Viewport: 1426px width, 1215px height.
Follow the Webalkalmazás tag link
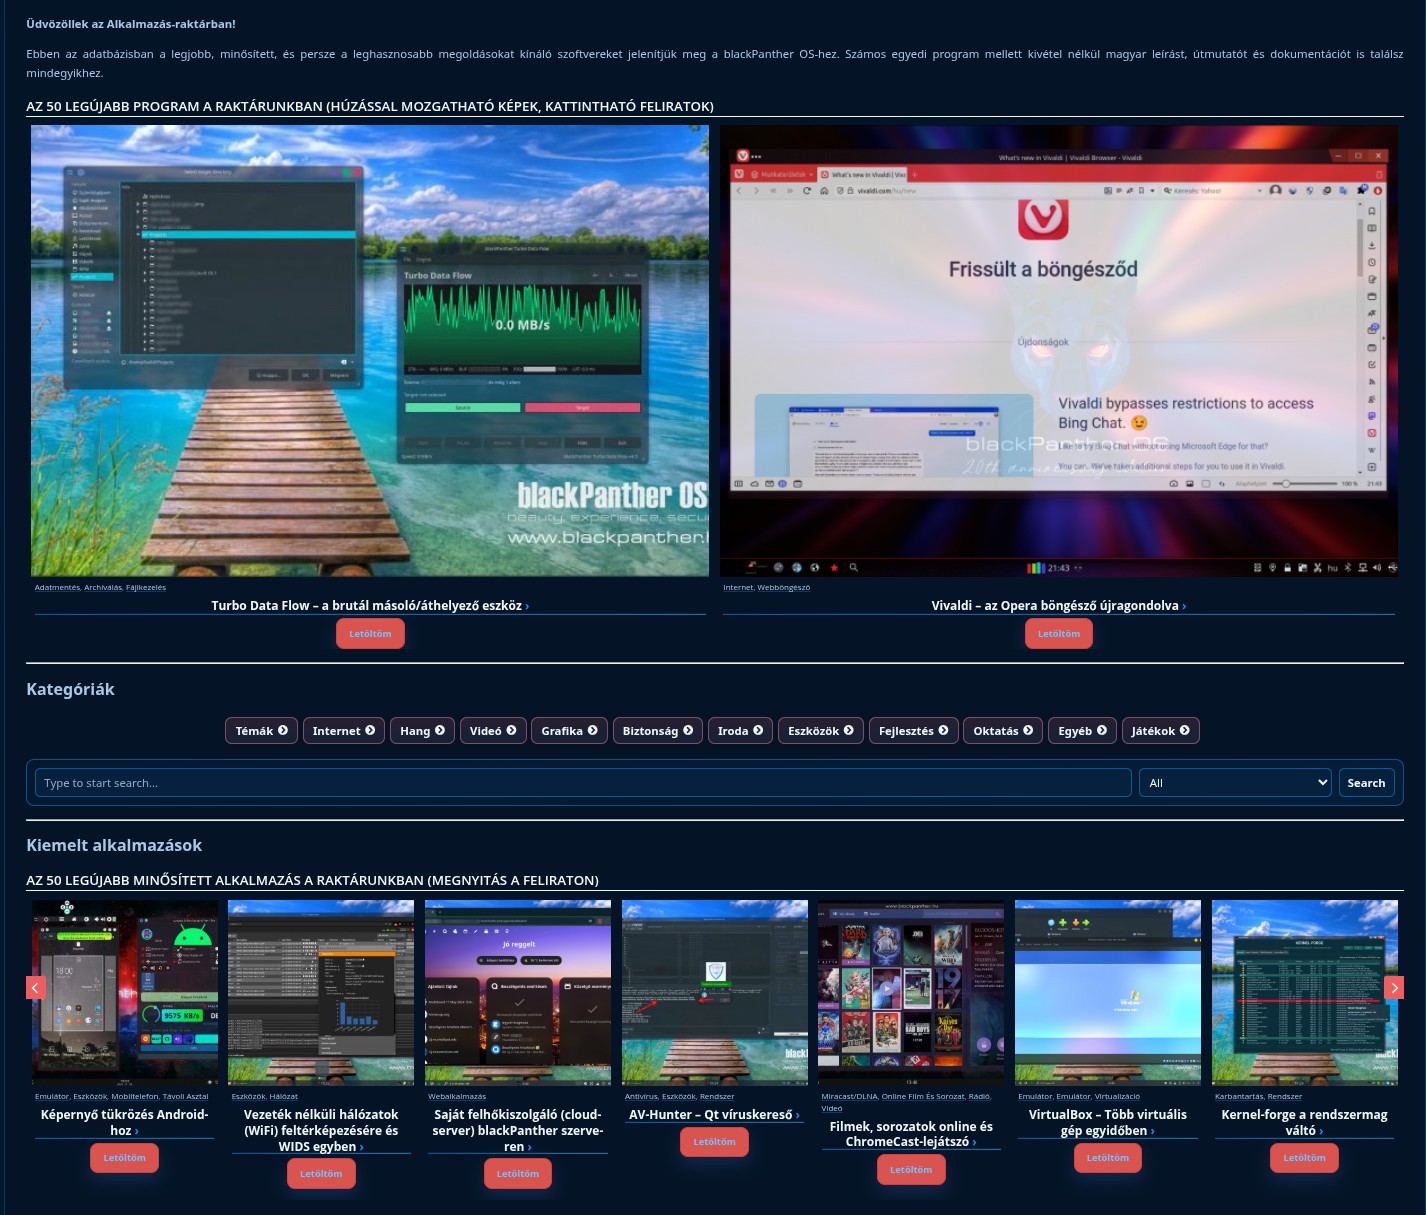point(457,1097)
